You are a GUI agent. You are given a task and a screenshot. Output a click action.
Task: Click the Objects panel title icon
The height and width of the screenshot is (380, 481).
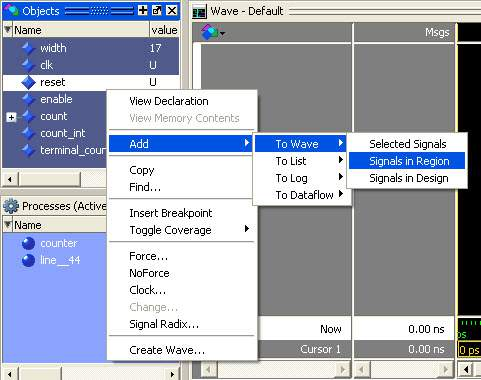tap(11, 10)
